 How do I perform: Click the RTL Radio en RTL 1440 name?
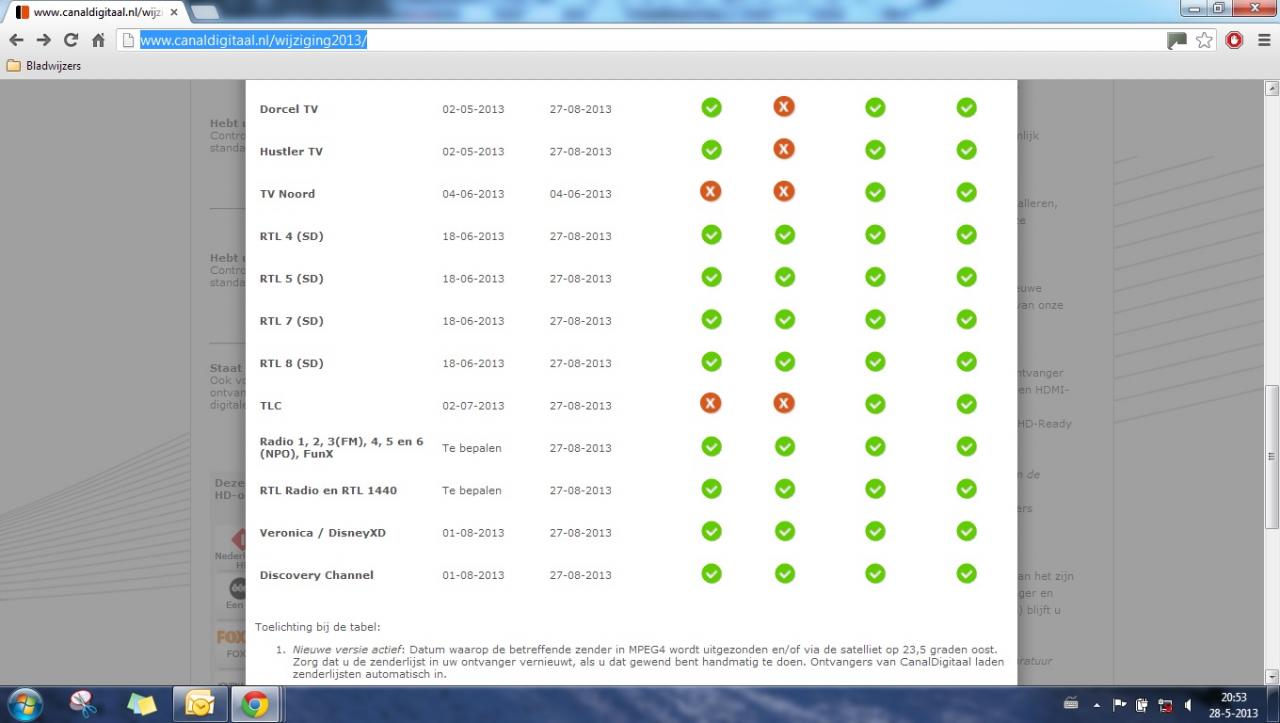(x=328, y=490)
